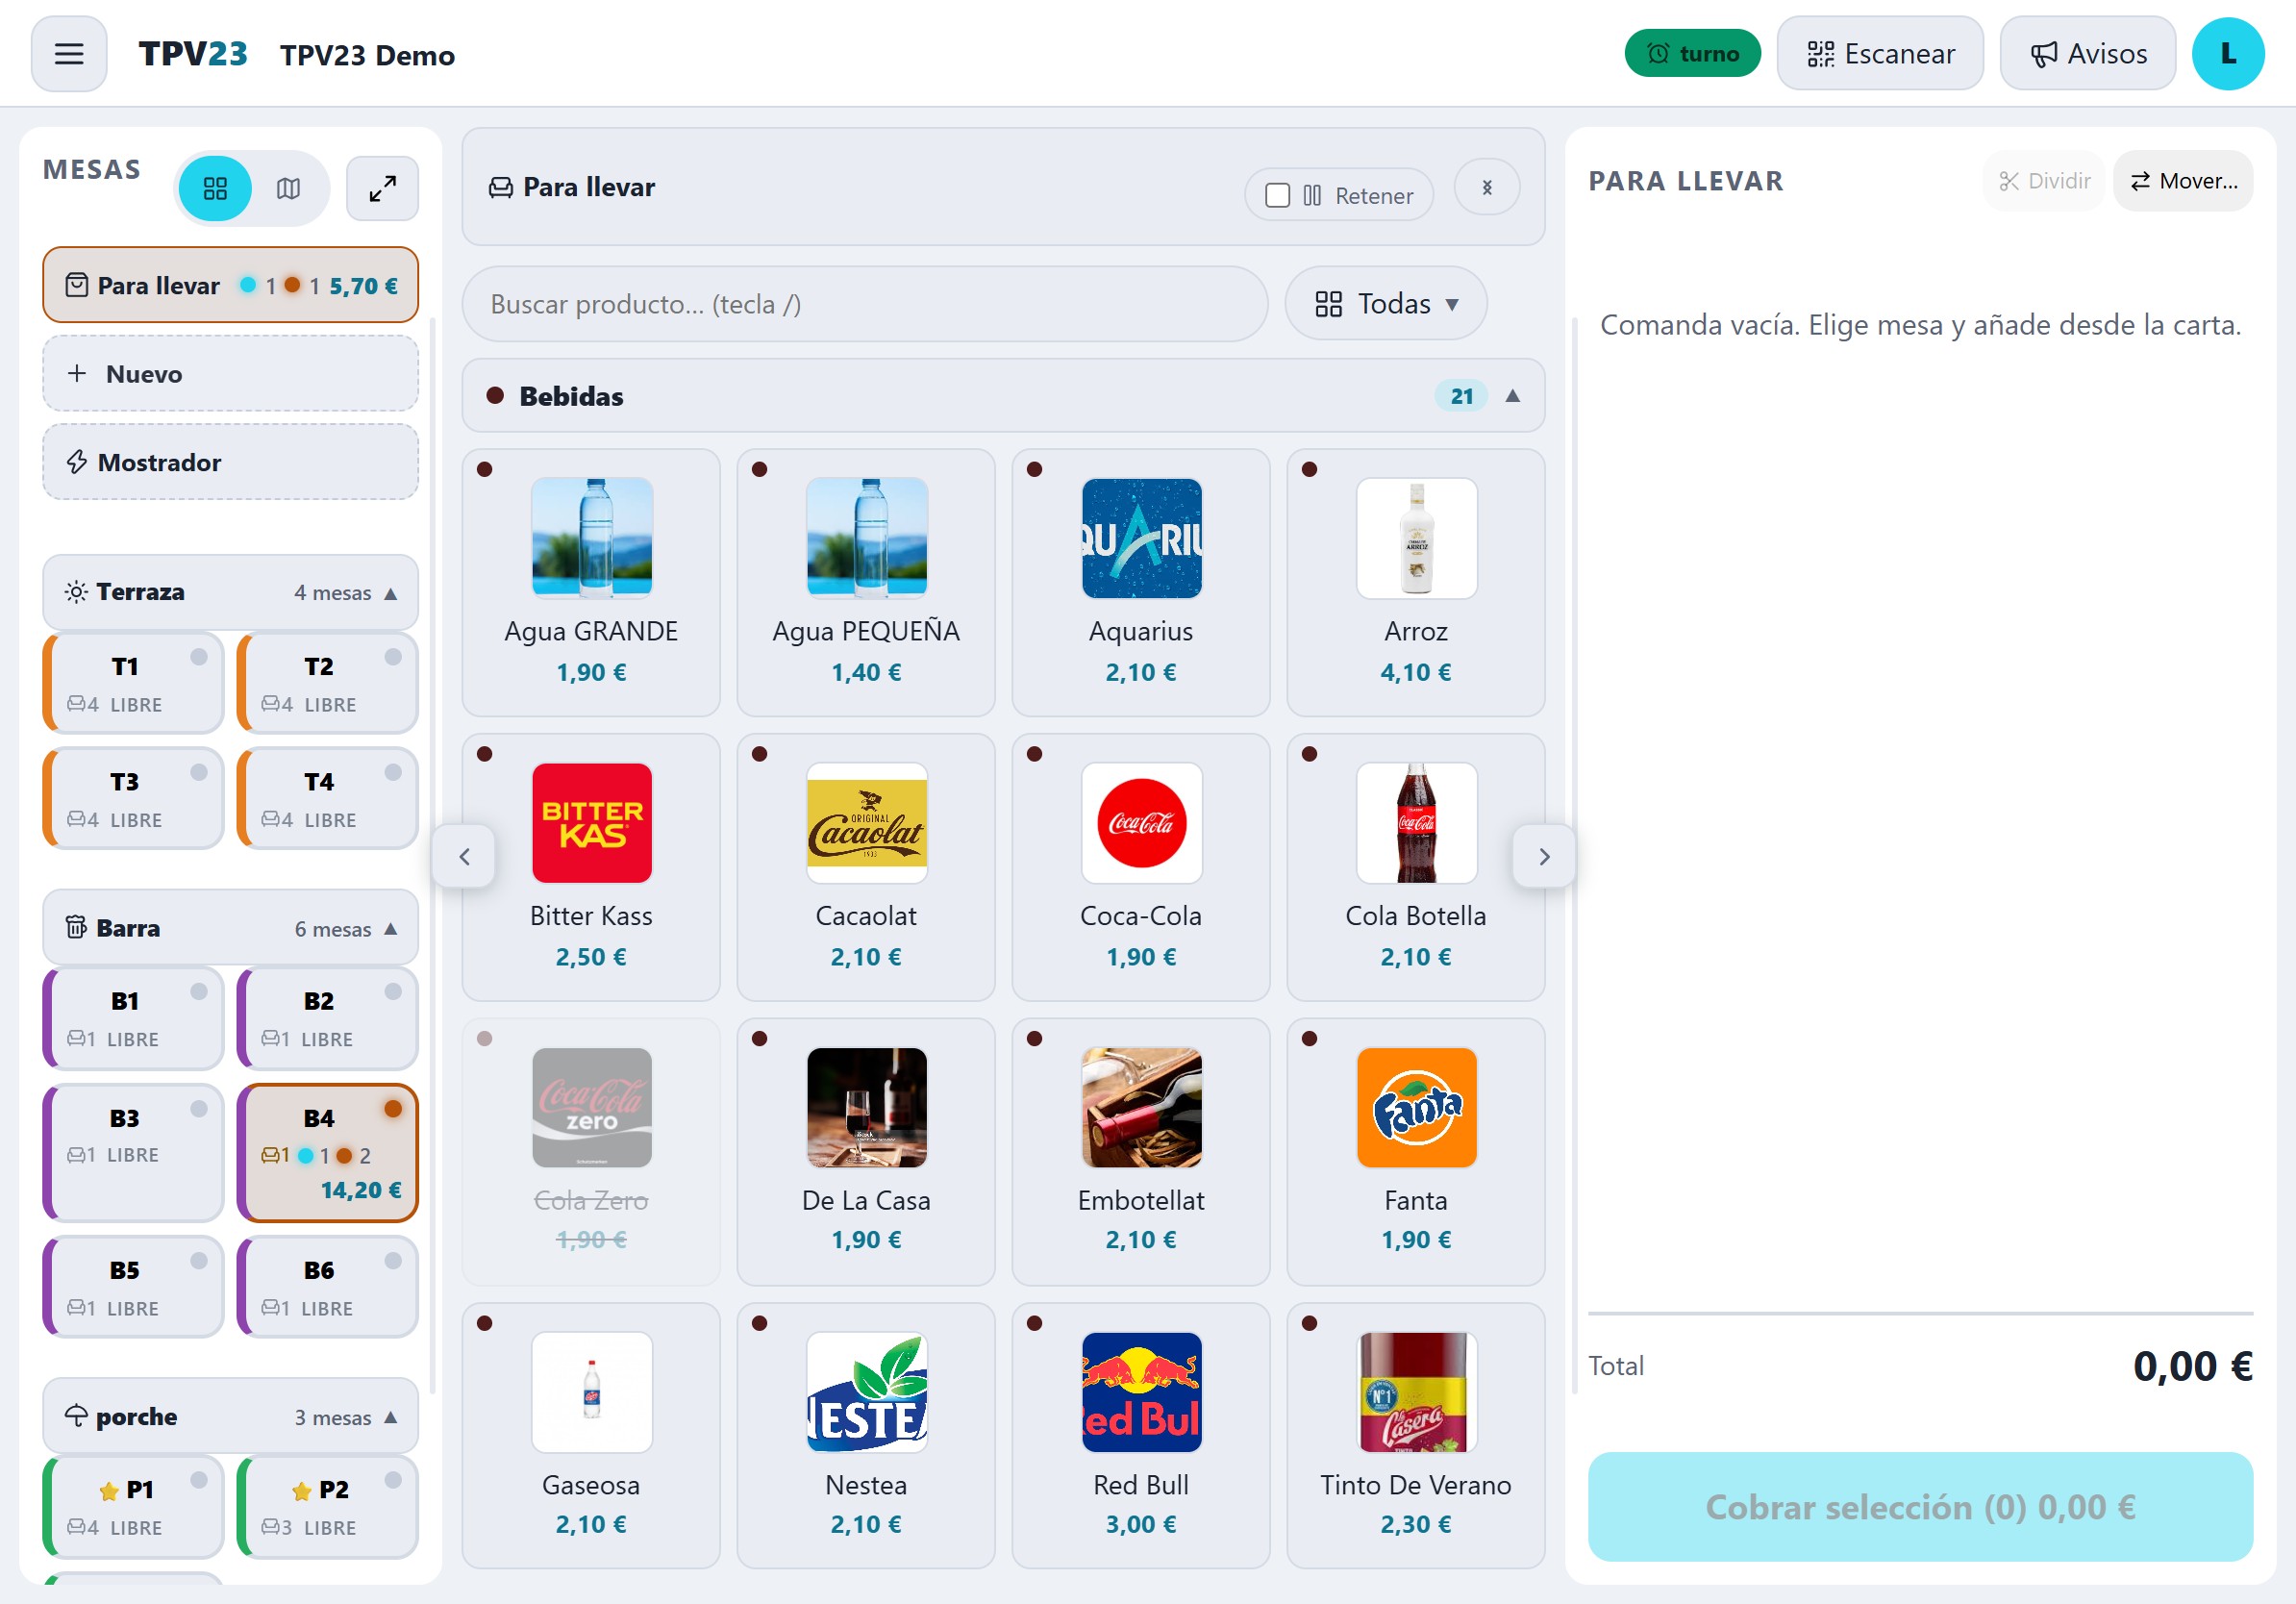Open the Escanear QR scanner
This screenshot has width=2296, height=1604.
(x=1879, y=54)
